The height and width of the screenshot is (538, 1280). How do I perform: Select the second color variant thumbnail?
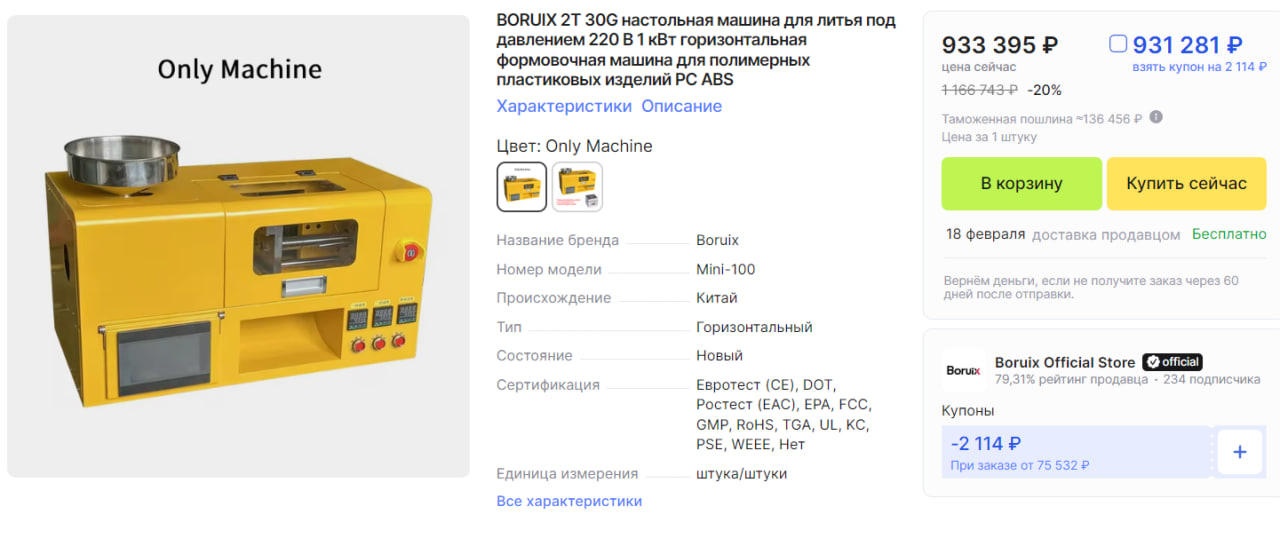pyautogui.click(x=577, y=187)
